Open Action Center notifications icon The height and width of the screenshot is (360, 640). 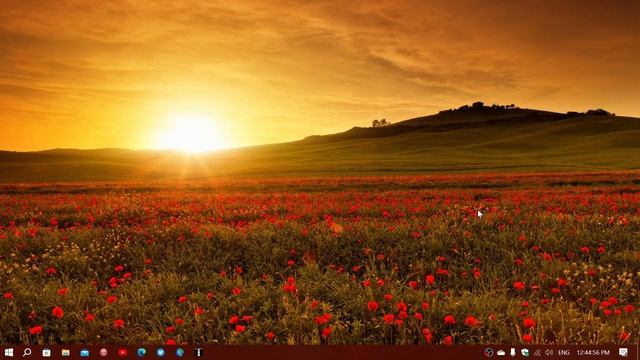pos(623,352)
